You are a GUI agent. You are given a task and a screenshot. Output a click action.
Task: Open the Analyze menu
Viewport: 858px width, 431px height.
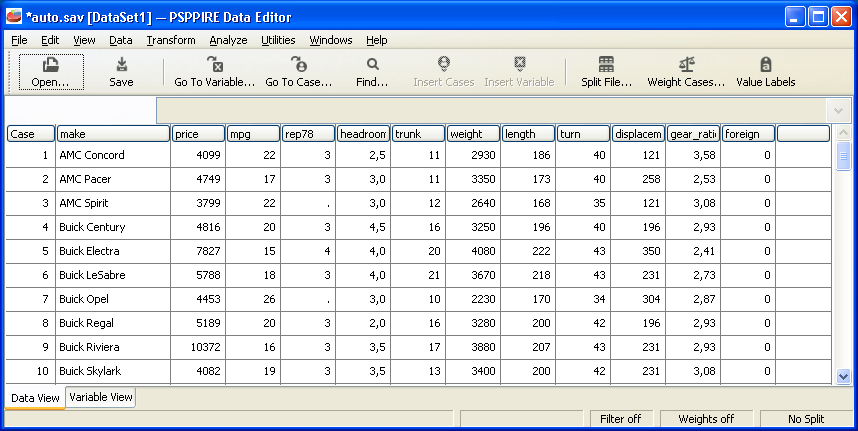coord(228,40)
